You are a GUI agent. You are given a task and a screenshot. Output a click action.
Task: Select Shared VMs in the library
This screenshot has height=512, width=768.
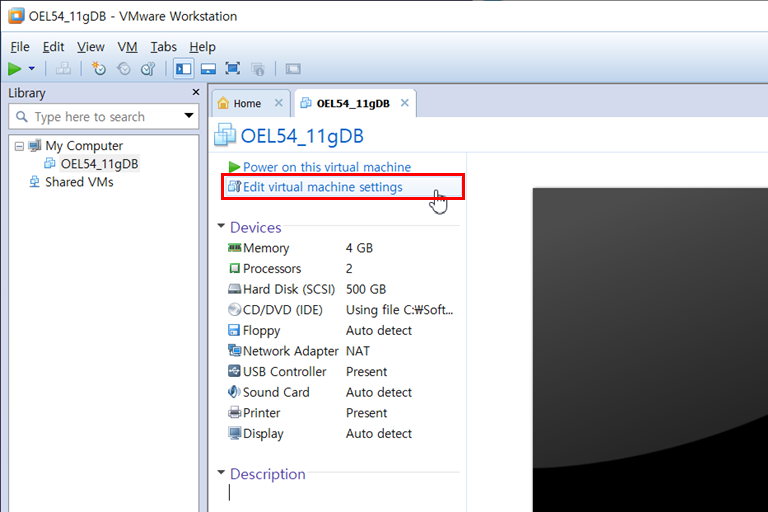pyautogui.click(x=79, y=182)
